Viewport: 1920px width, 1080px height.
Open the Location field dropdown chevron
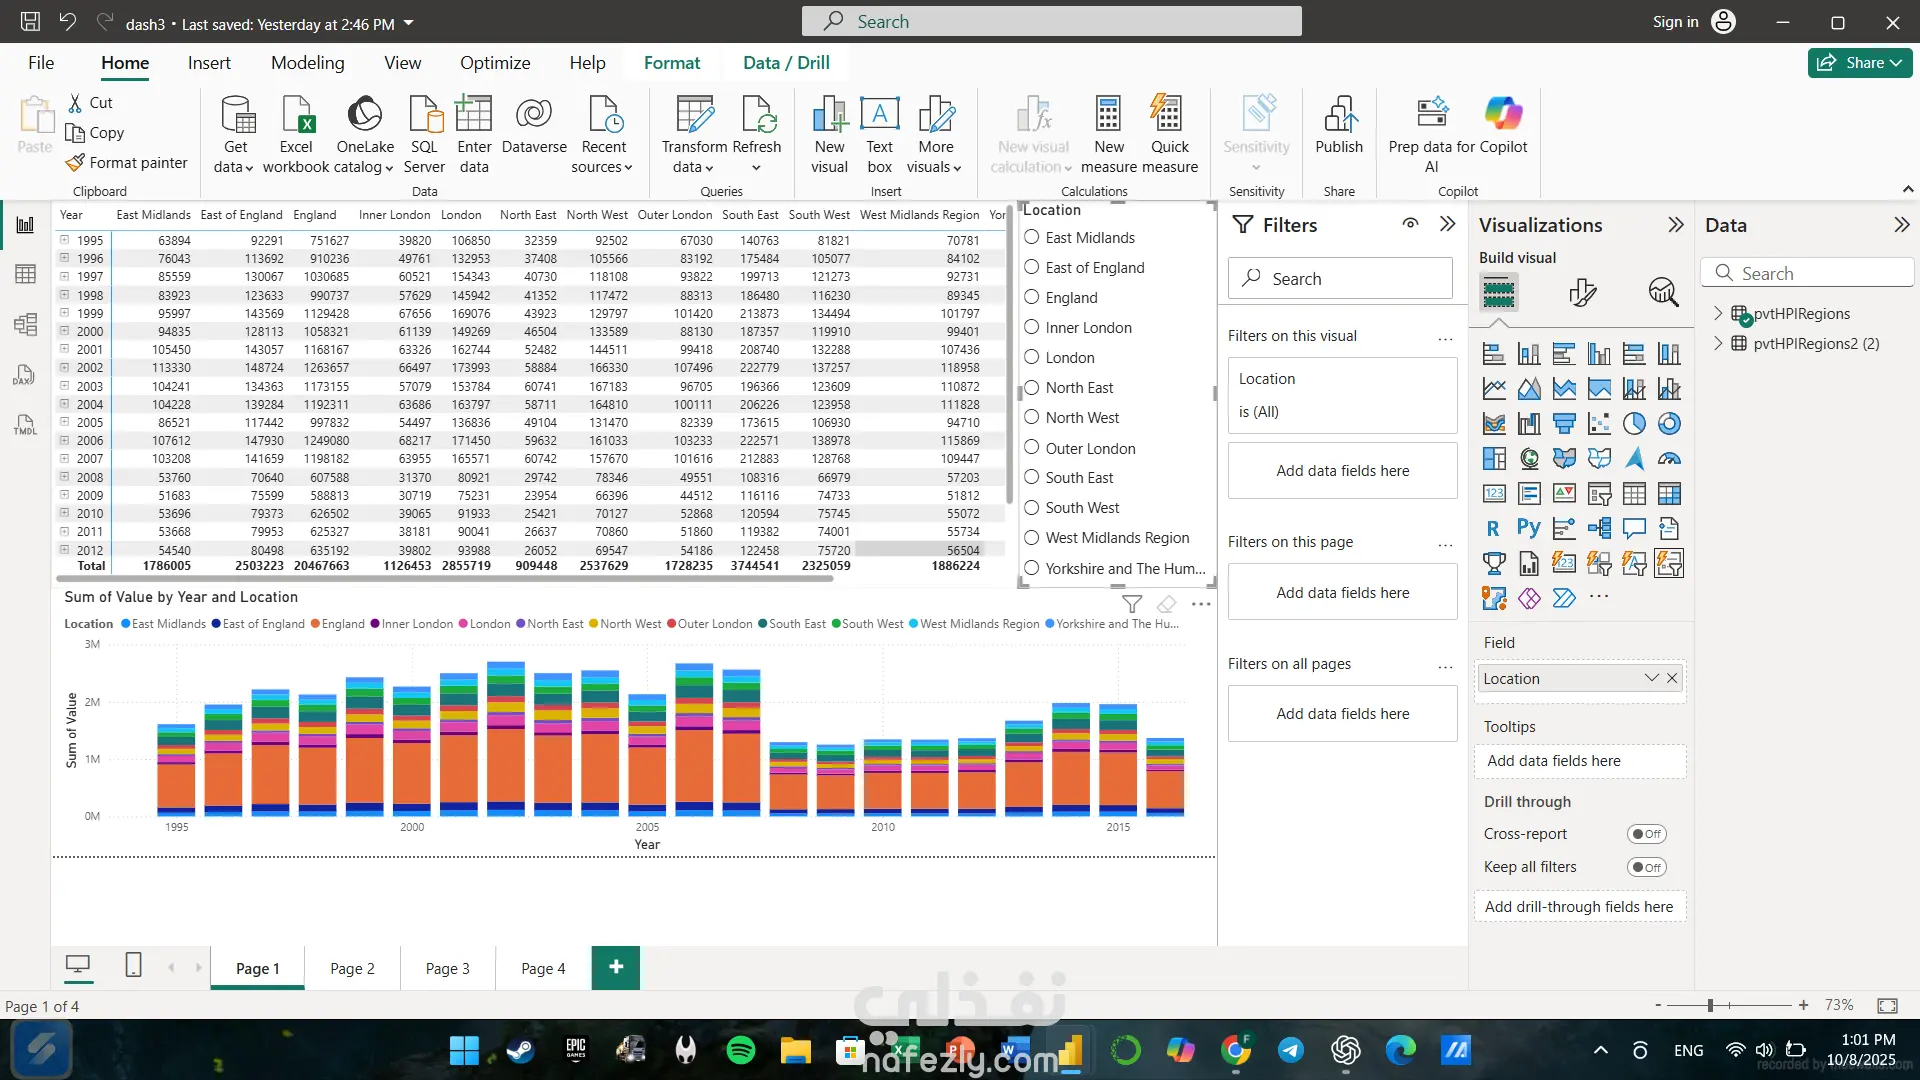tap(1651, 678)
